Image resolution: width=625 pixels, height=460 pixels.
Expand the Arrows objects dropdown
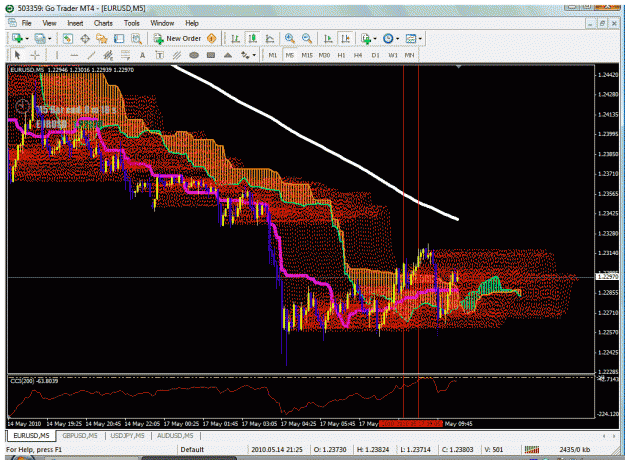pyautogui.click(x=254, y=55)
